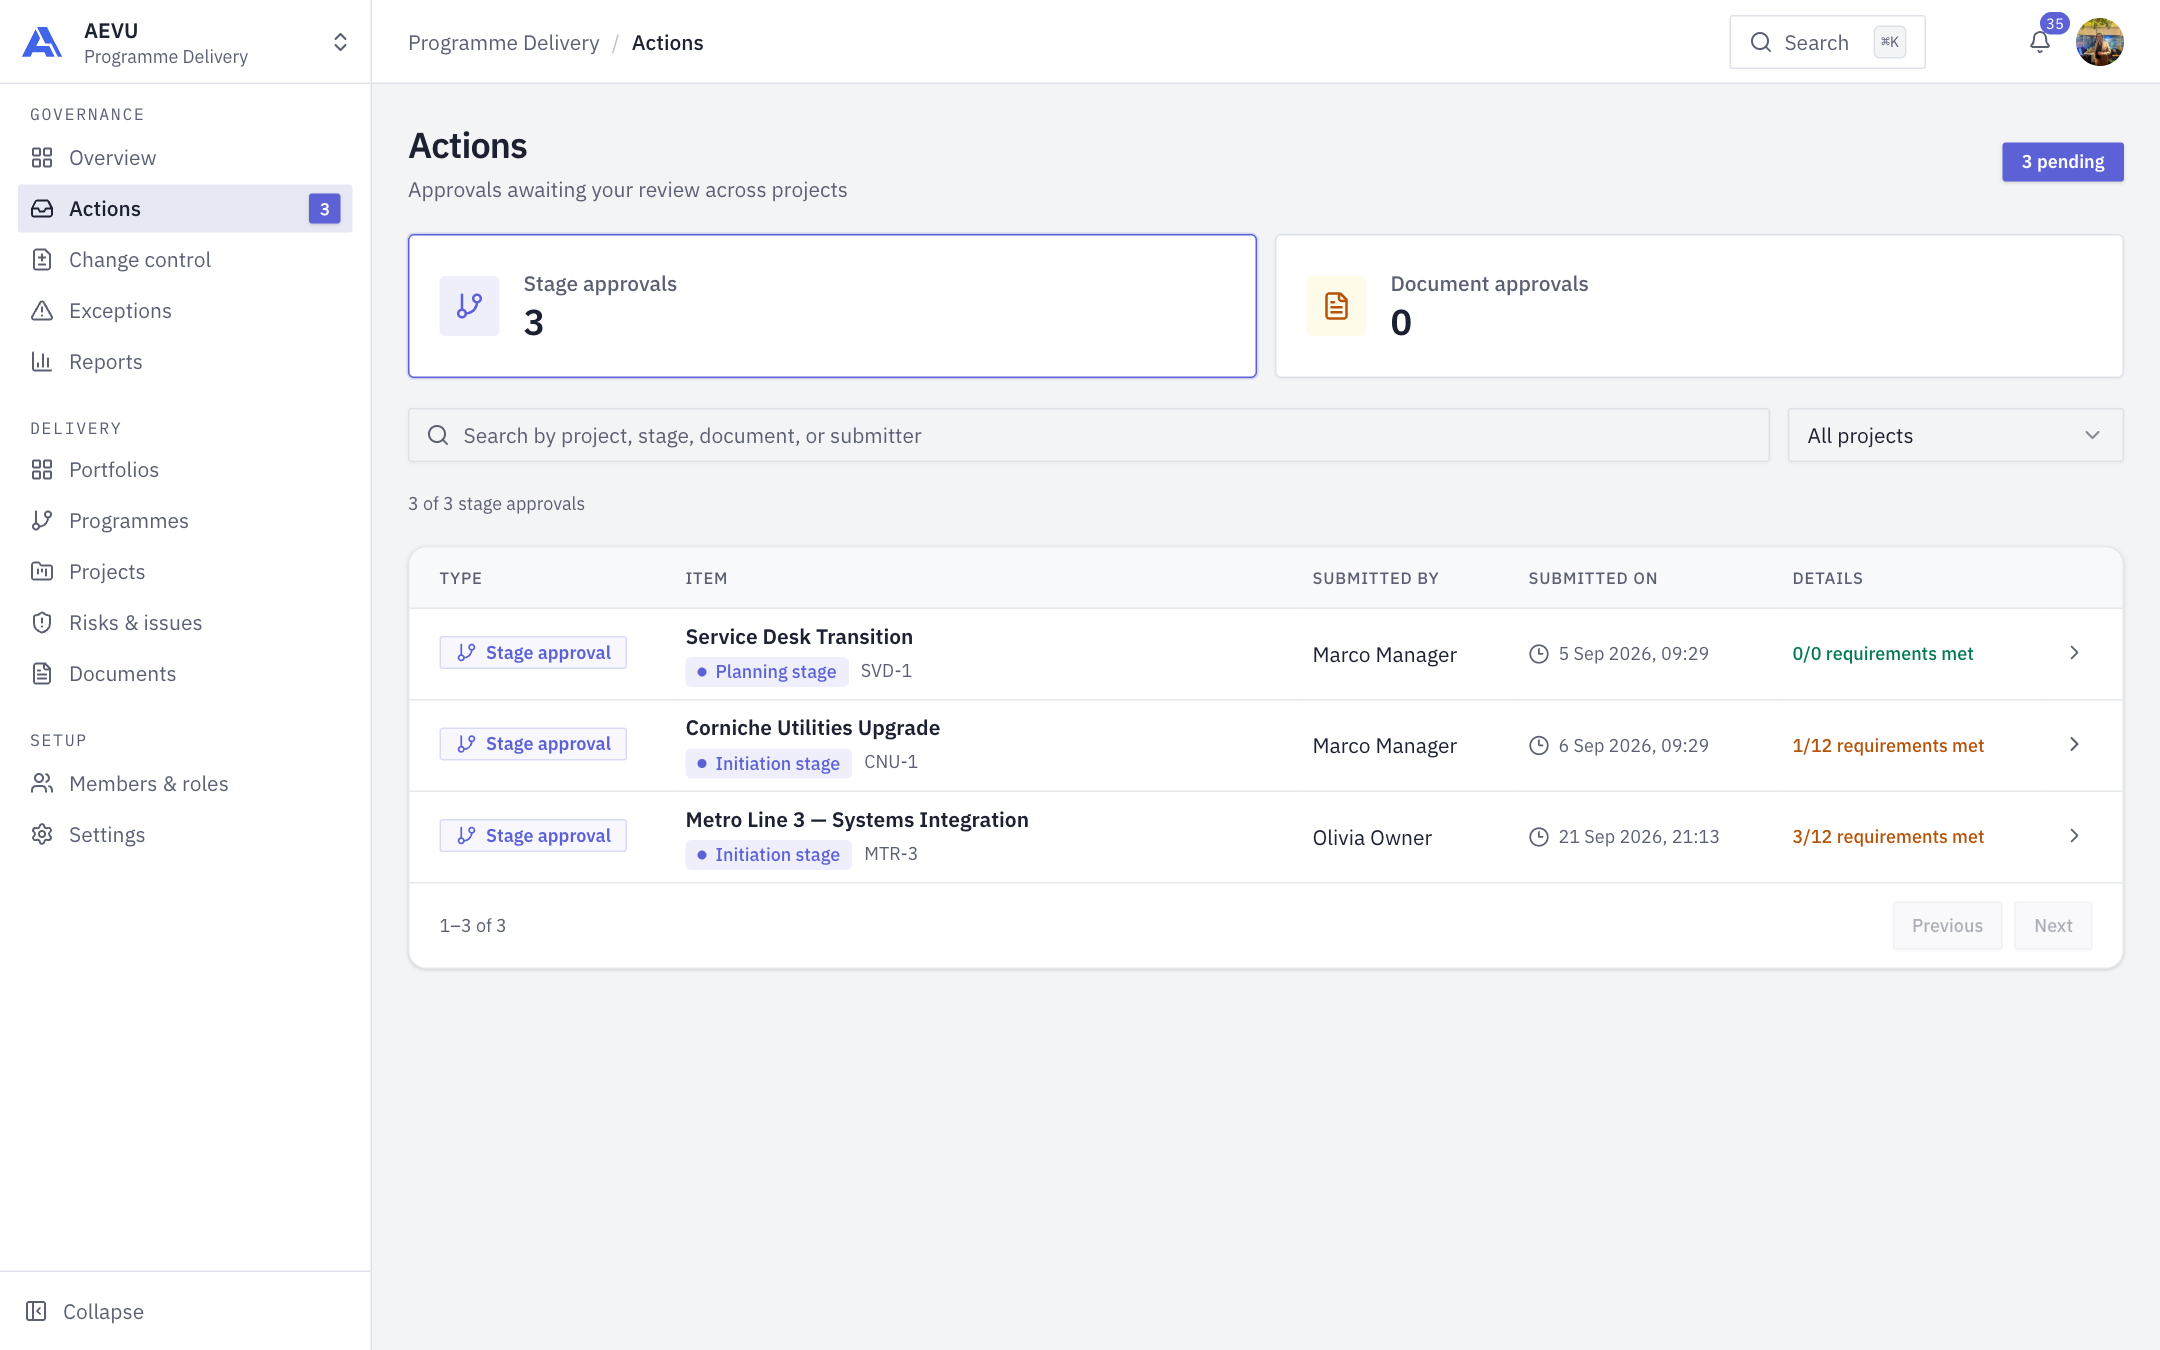
Task: Click the 21 Sep 2026, 21:13 timestamp
Action: pyautogui.click(x=1639, y=836)
